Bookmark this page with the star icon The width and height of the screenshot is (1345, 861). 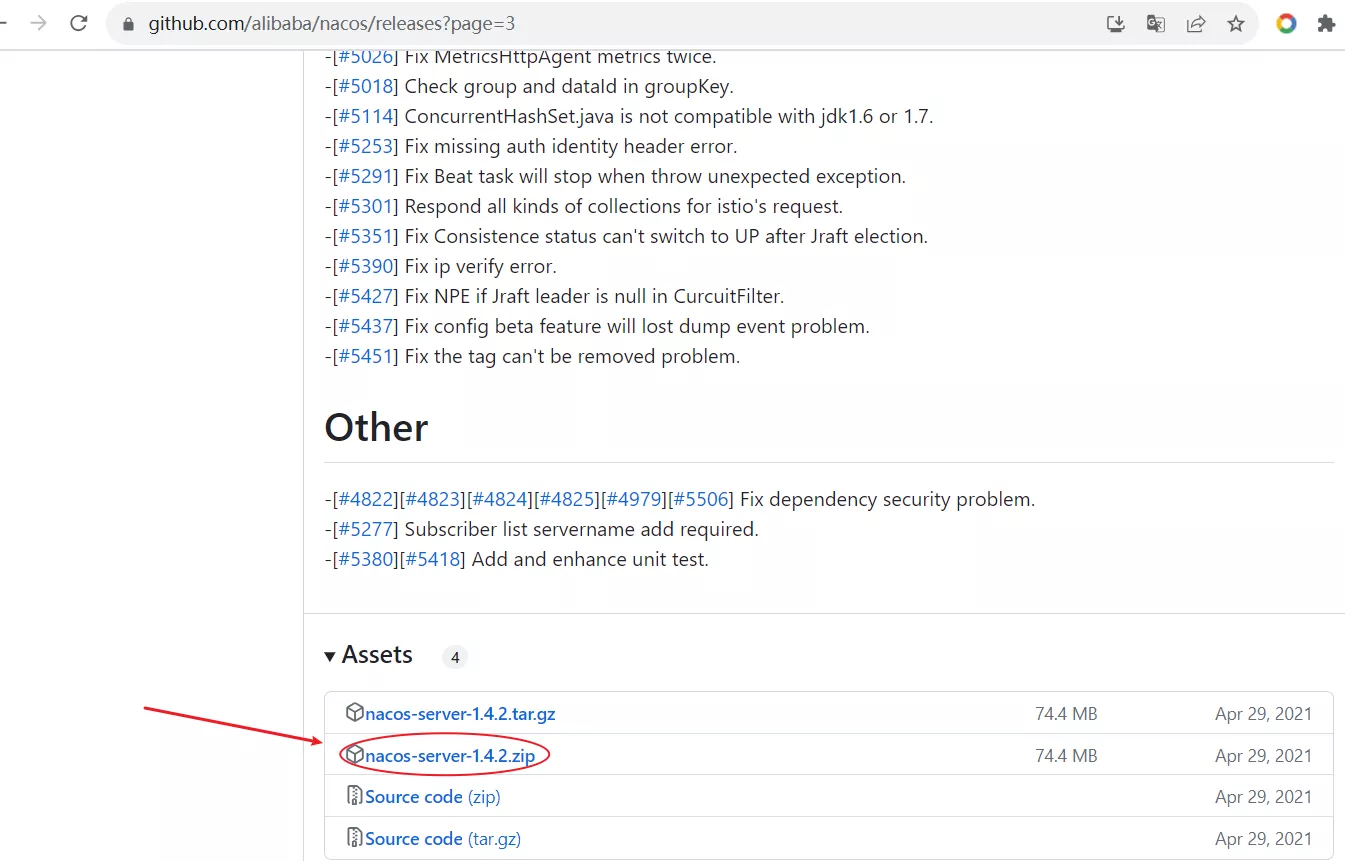pos(1236,24)
